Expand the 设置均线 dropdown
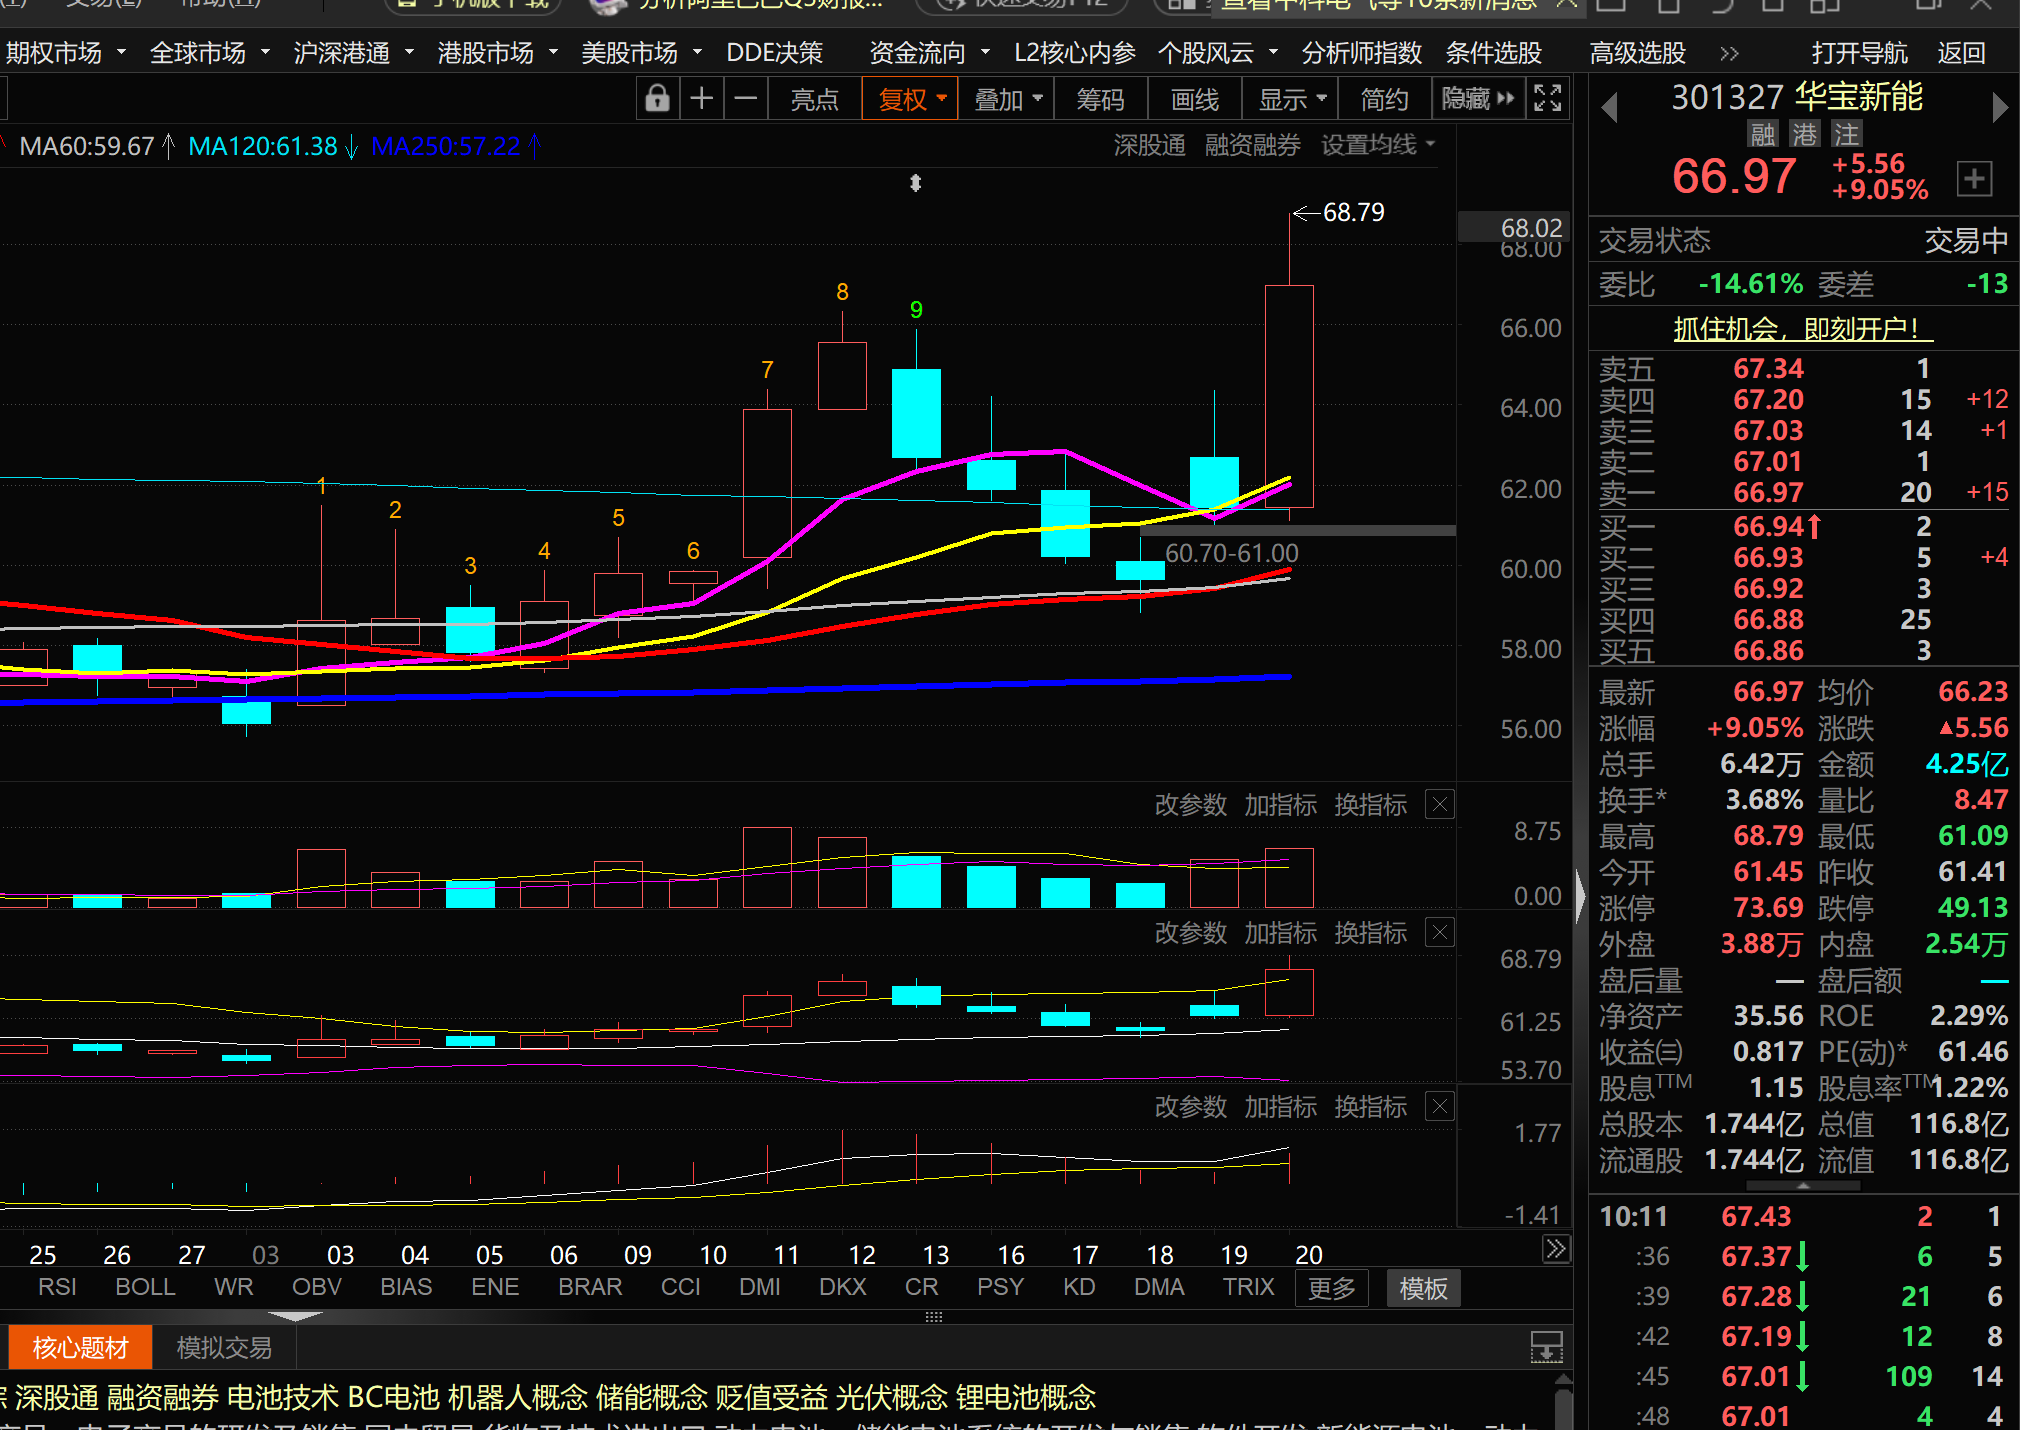2020x1430 pixels. coord(1377,146)
